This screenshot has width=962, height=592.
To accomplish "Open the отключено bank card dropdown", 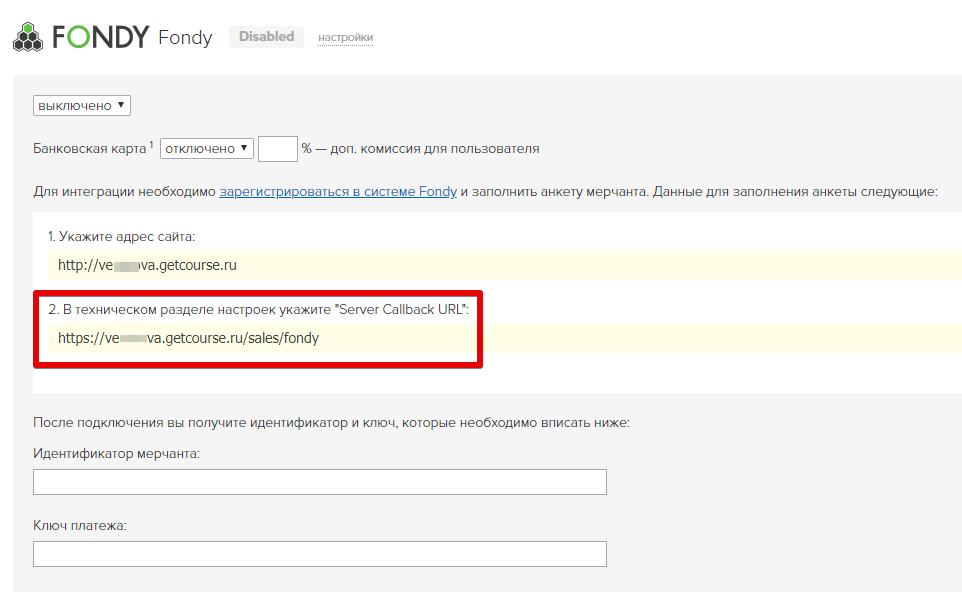I will pyautogui.click(x=207, y=148).
